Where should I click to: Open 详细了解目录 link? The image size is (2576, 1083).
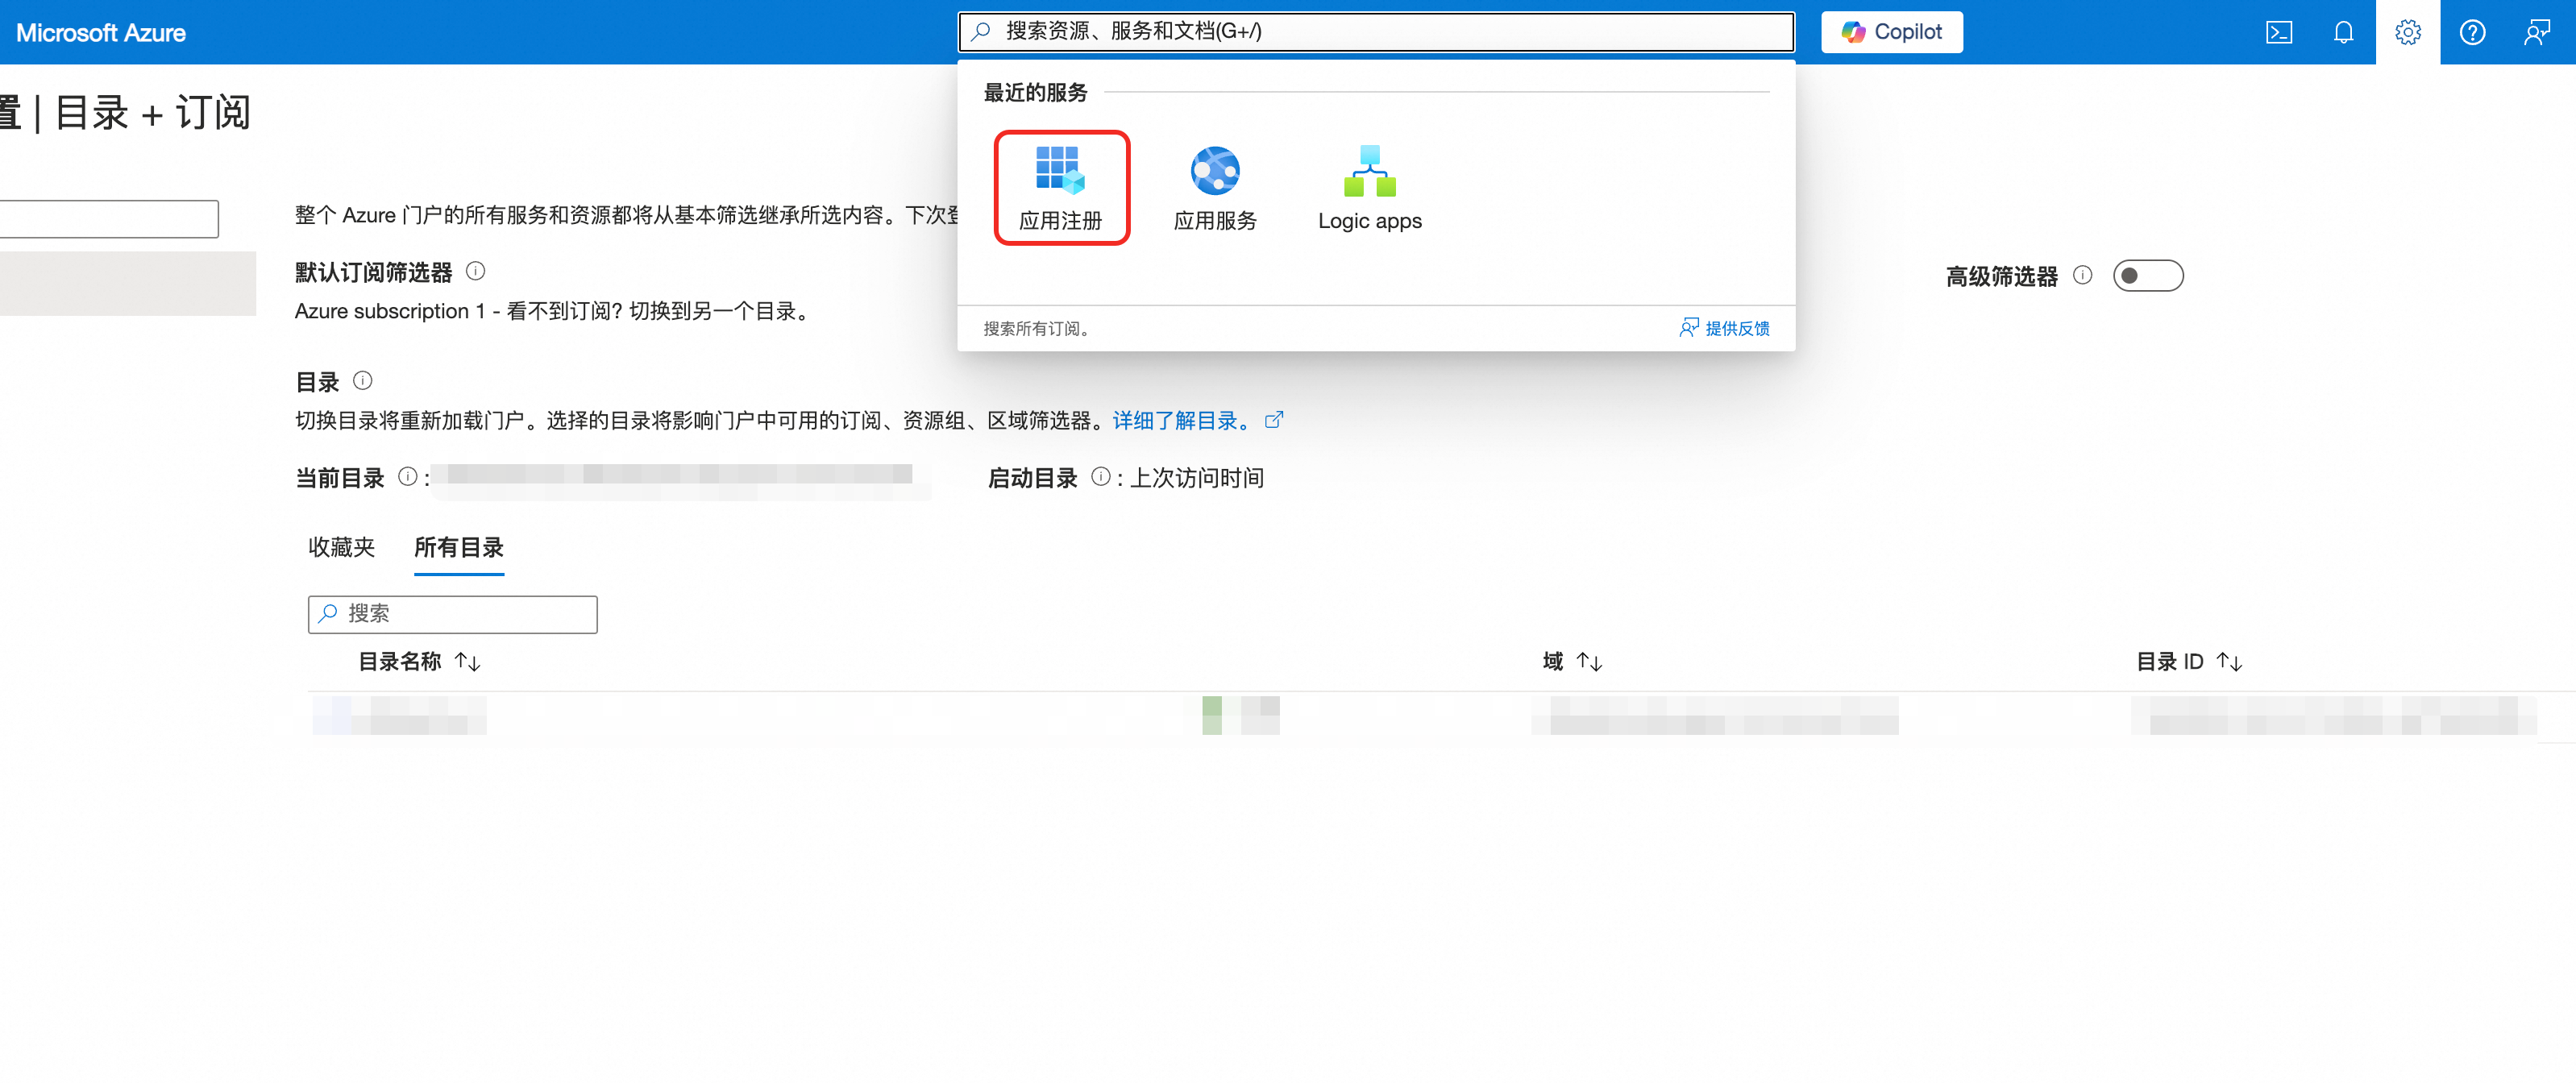click(1181, 421)
